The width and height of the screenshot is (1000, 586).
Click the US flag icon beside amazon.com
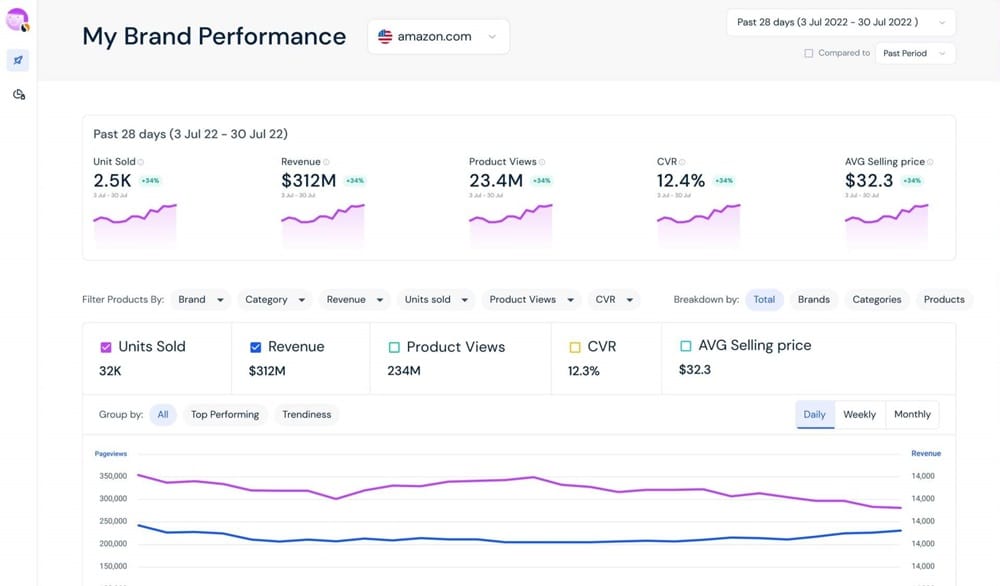click(x=385, y=36)
